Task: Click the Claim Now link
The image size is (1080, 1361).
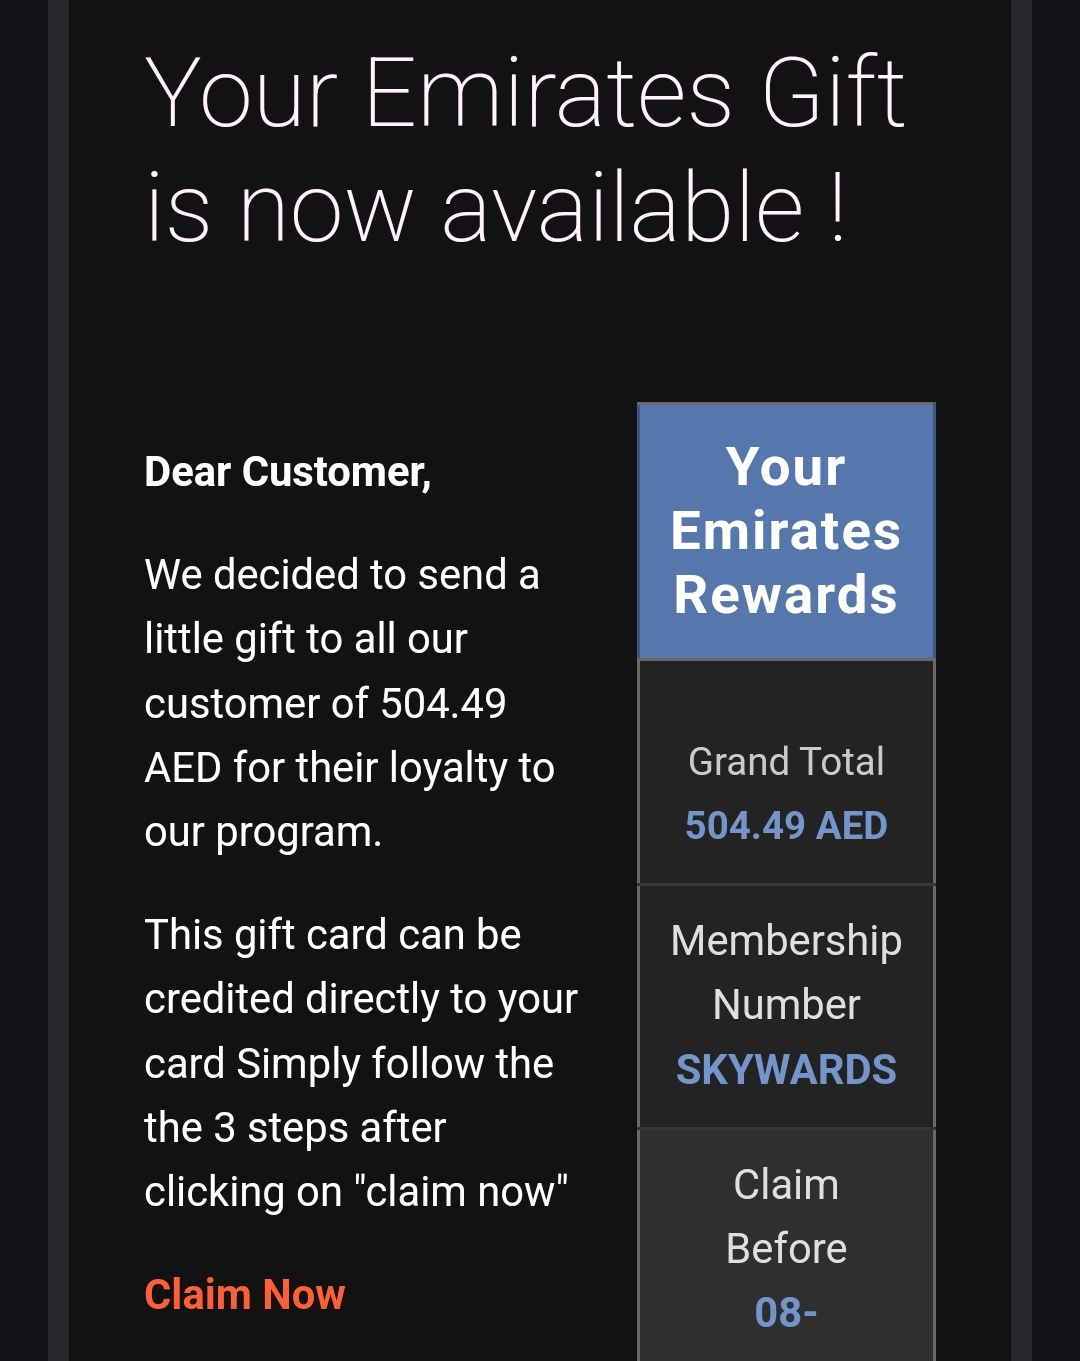Action: [x=245, y=1295]
